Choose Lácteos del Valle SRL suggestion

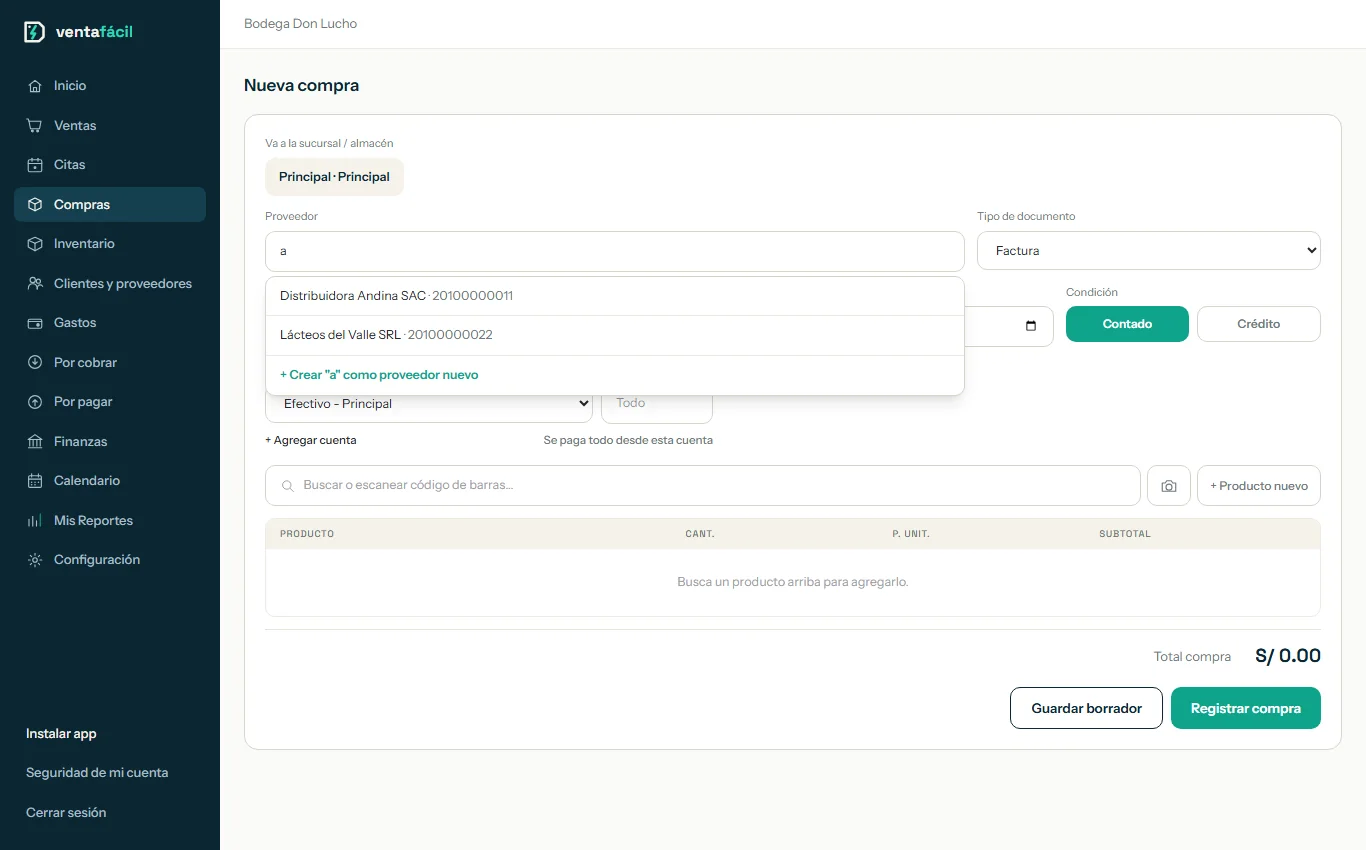[615, 335]
